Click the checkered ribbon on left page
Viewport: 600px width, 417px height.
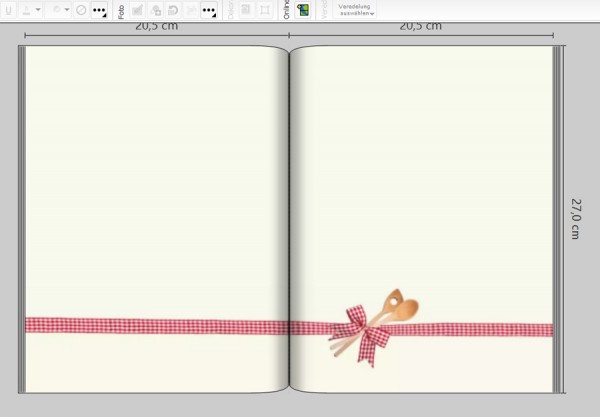150,325
